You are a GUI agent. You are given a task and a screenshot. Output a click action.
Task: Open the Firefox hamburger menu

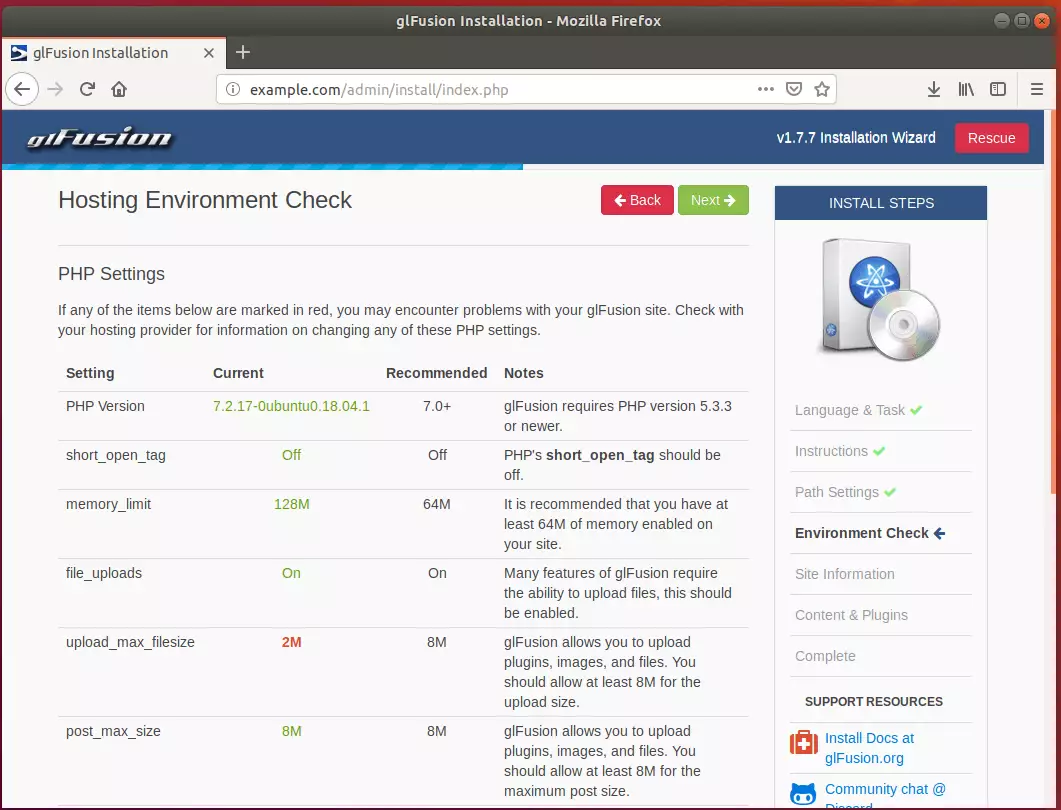(x=1037, y=89)
